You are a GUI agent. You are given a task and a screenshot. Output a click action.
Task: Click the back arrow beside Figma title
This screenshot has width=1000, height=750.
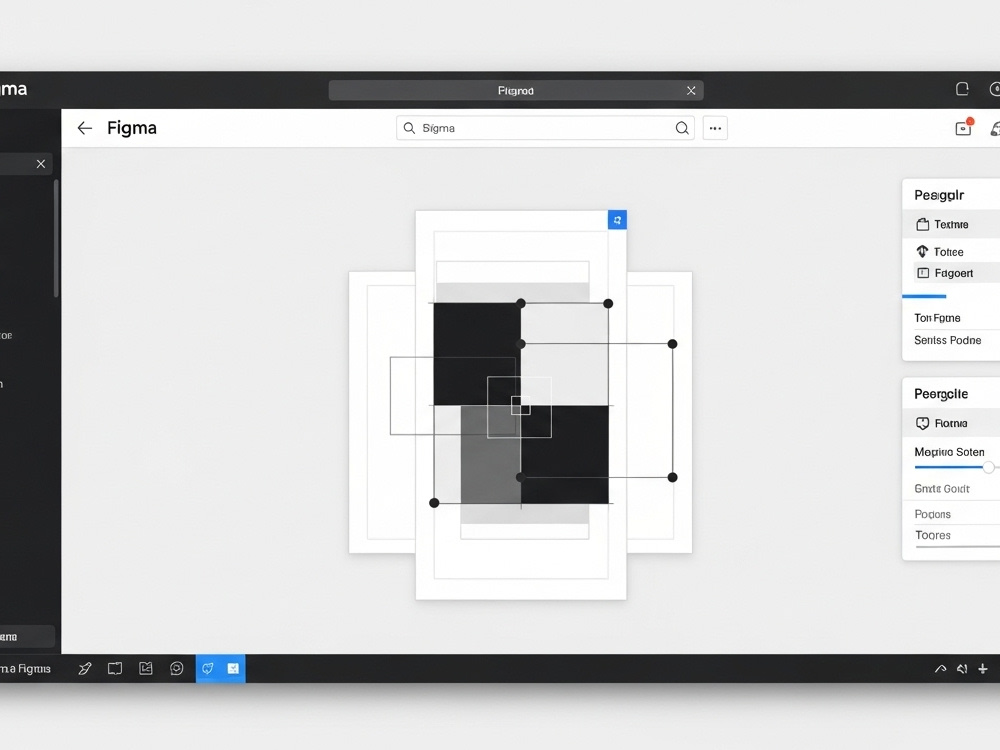[84, 128]
